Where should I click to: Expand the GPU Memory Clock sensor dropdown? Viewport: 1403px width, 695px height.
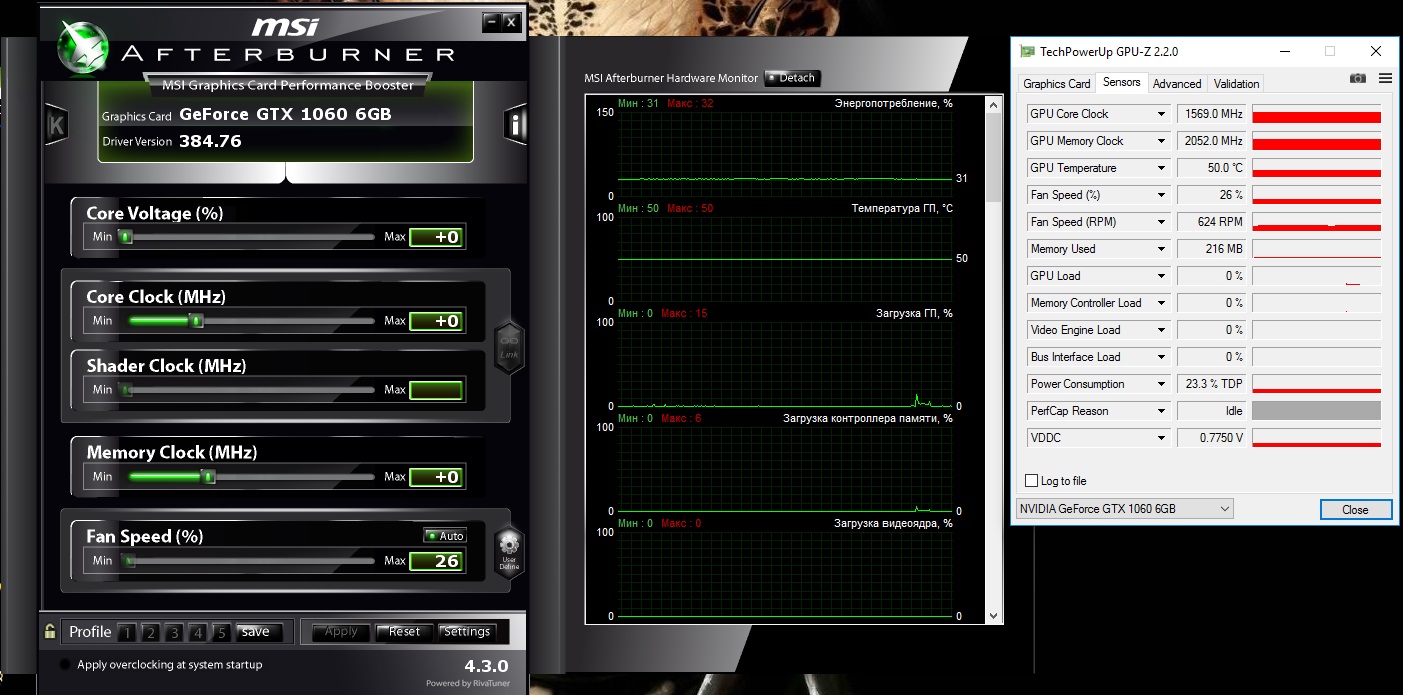pos(1161,141)
